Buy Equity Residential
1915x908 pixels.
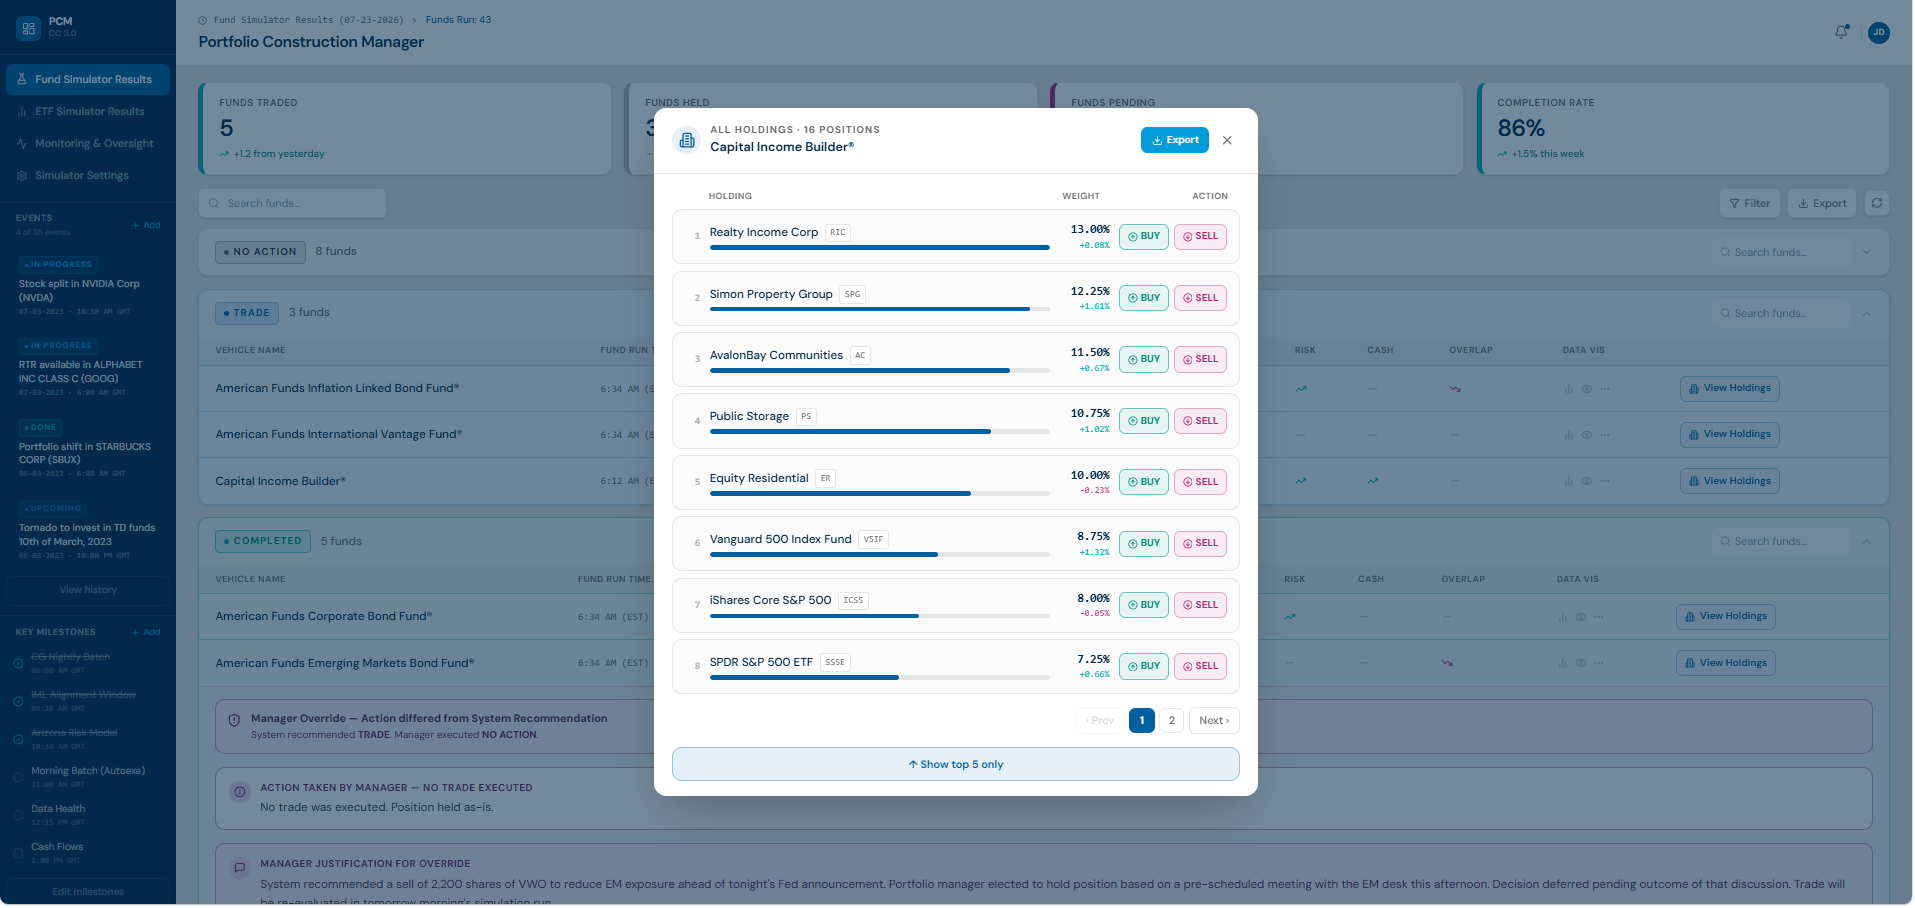pyautogui.click(x=1144, y=482)
